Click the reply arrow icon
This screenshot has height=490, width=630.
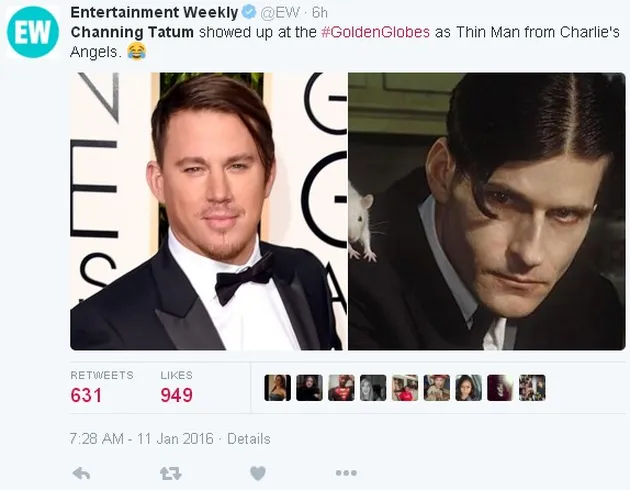tap(82, 474)
